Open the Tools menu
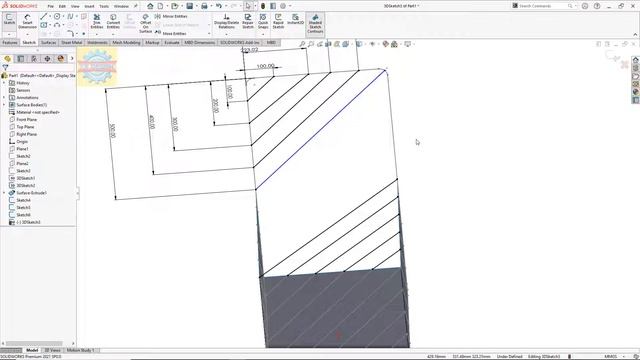 click(104, 7)
